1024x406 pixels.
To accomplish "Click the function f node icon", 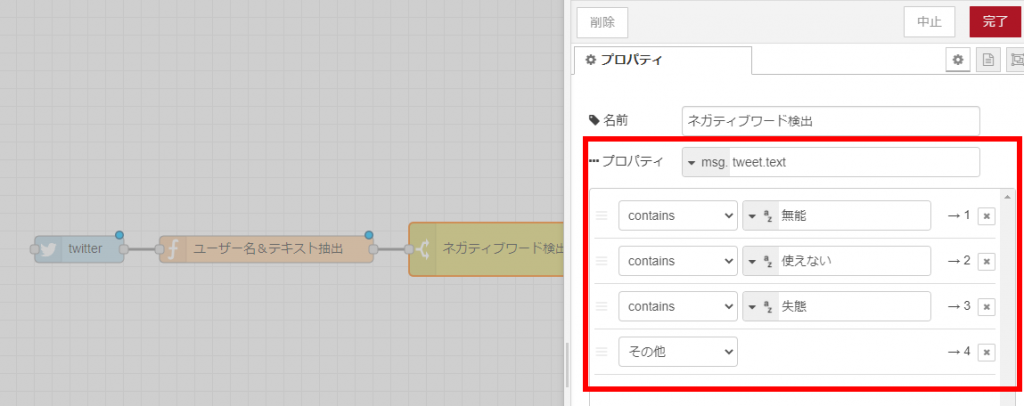I will 173,249.
